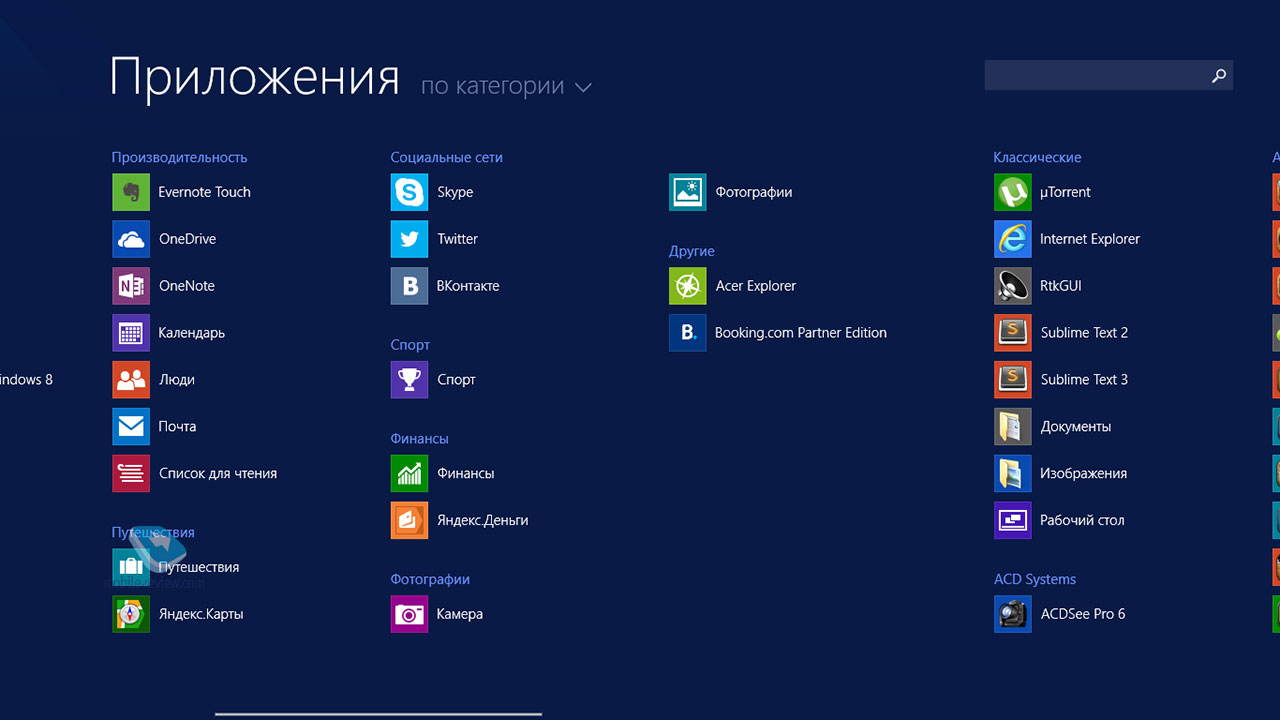Launch Acer Explorer from its green icon
Viewport: 1280px width, 720px height.
click(688, 286)
